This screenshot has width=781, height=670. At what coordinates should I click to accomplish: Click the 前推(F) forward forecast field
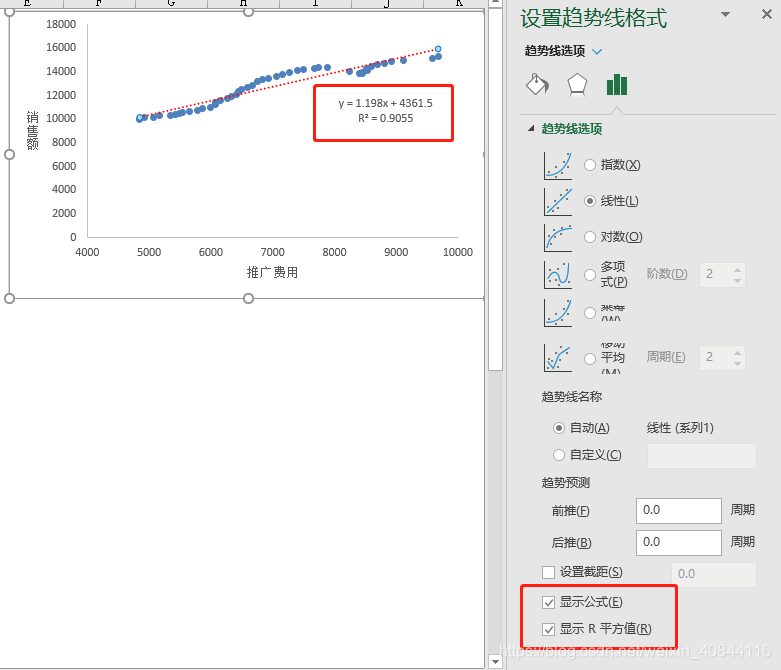(x=678, y=511)
